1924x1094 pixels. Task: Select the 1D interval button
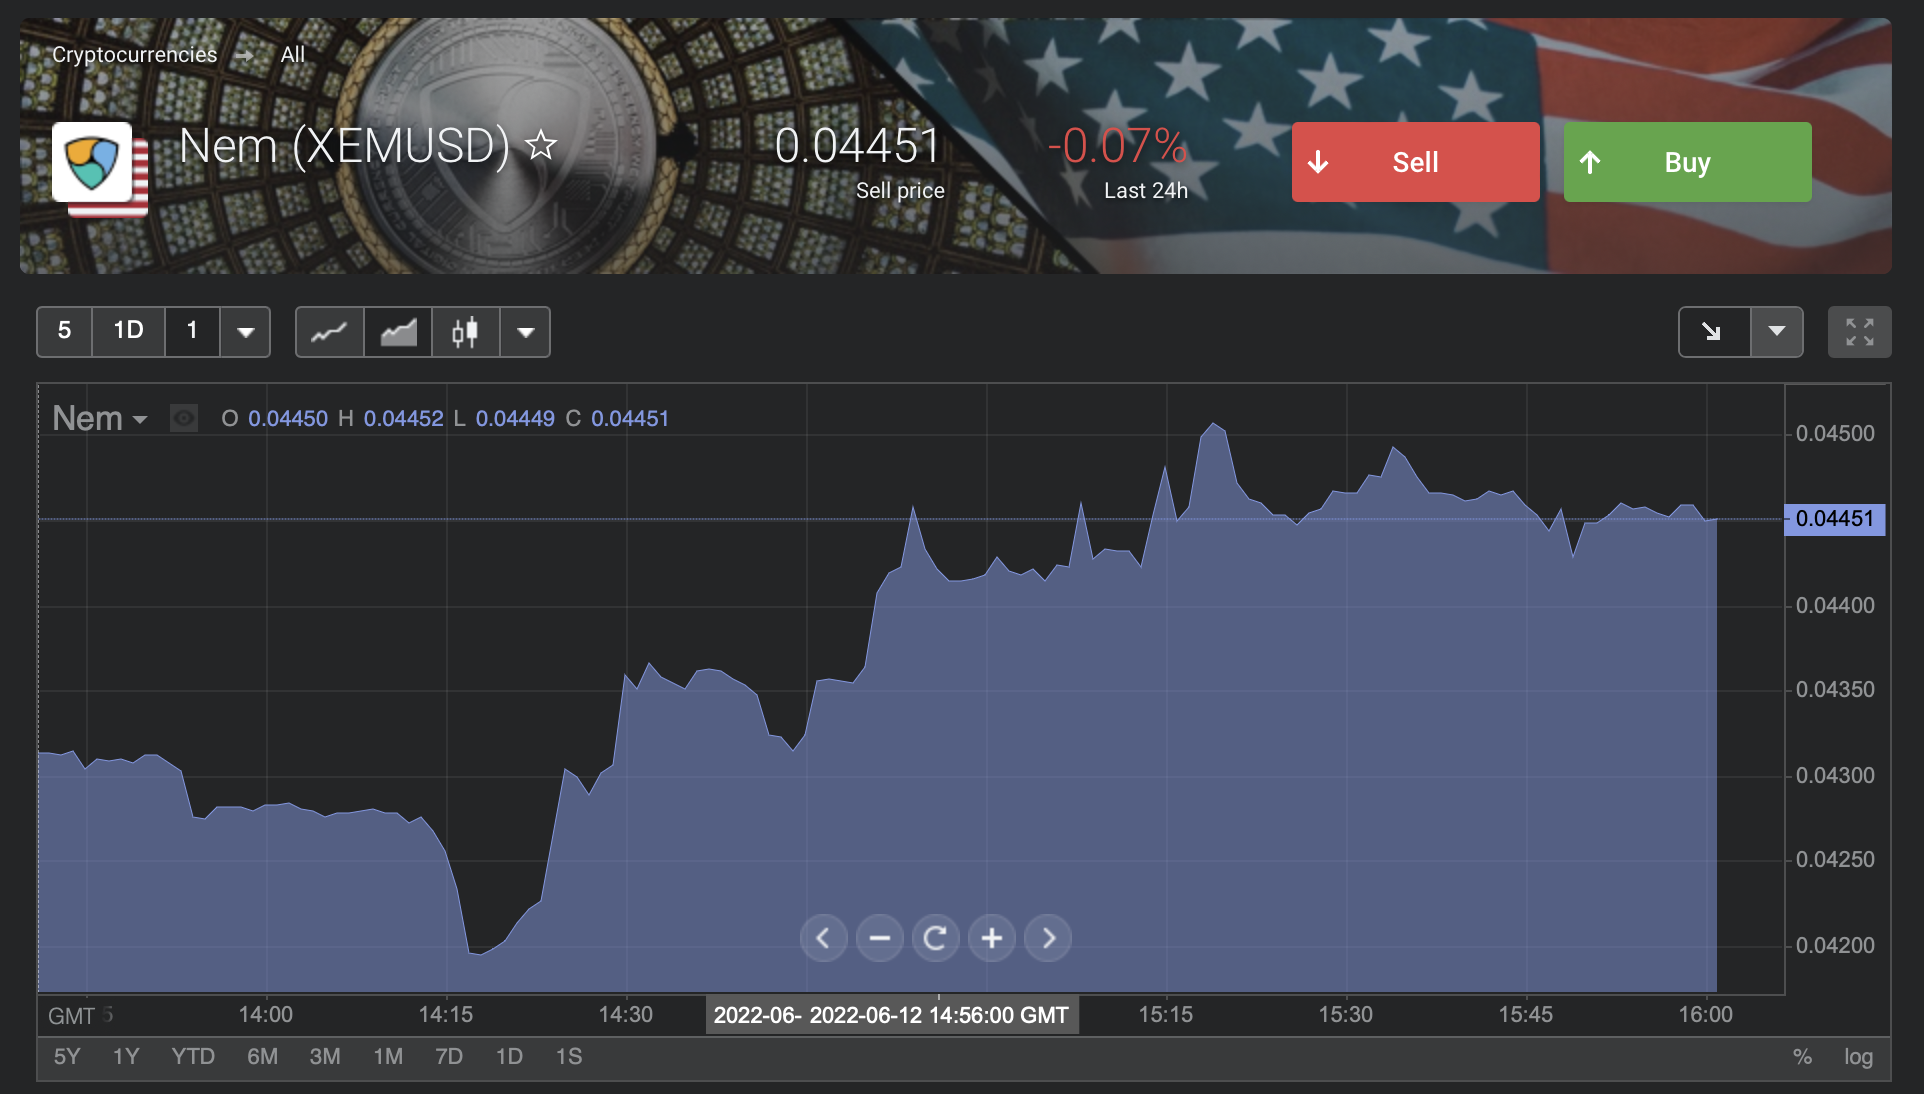pos(128,331)
